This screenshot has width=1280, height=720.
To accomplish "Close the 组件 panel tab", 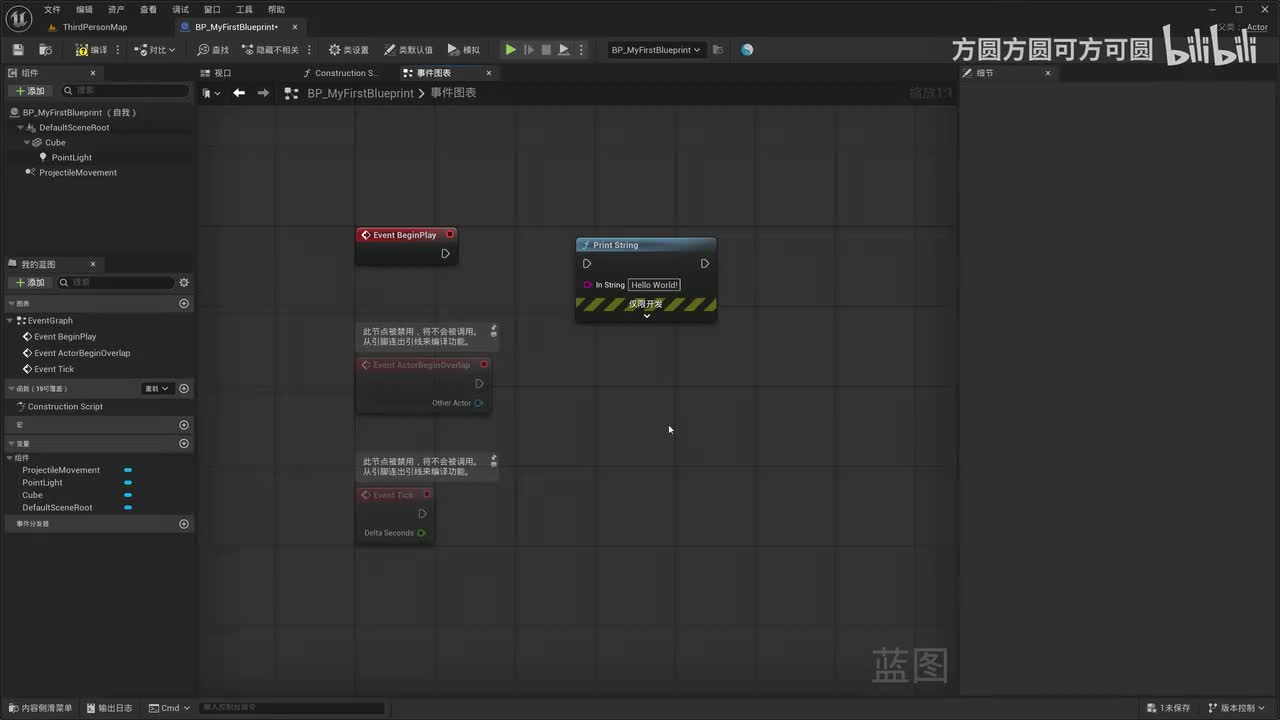I will [x=93, y=73].
